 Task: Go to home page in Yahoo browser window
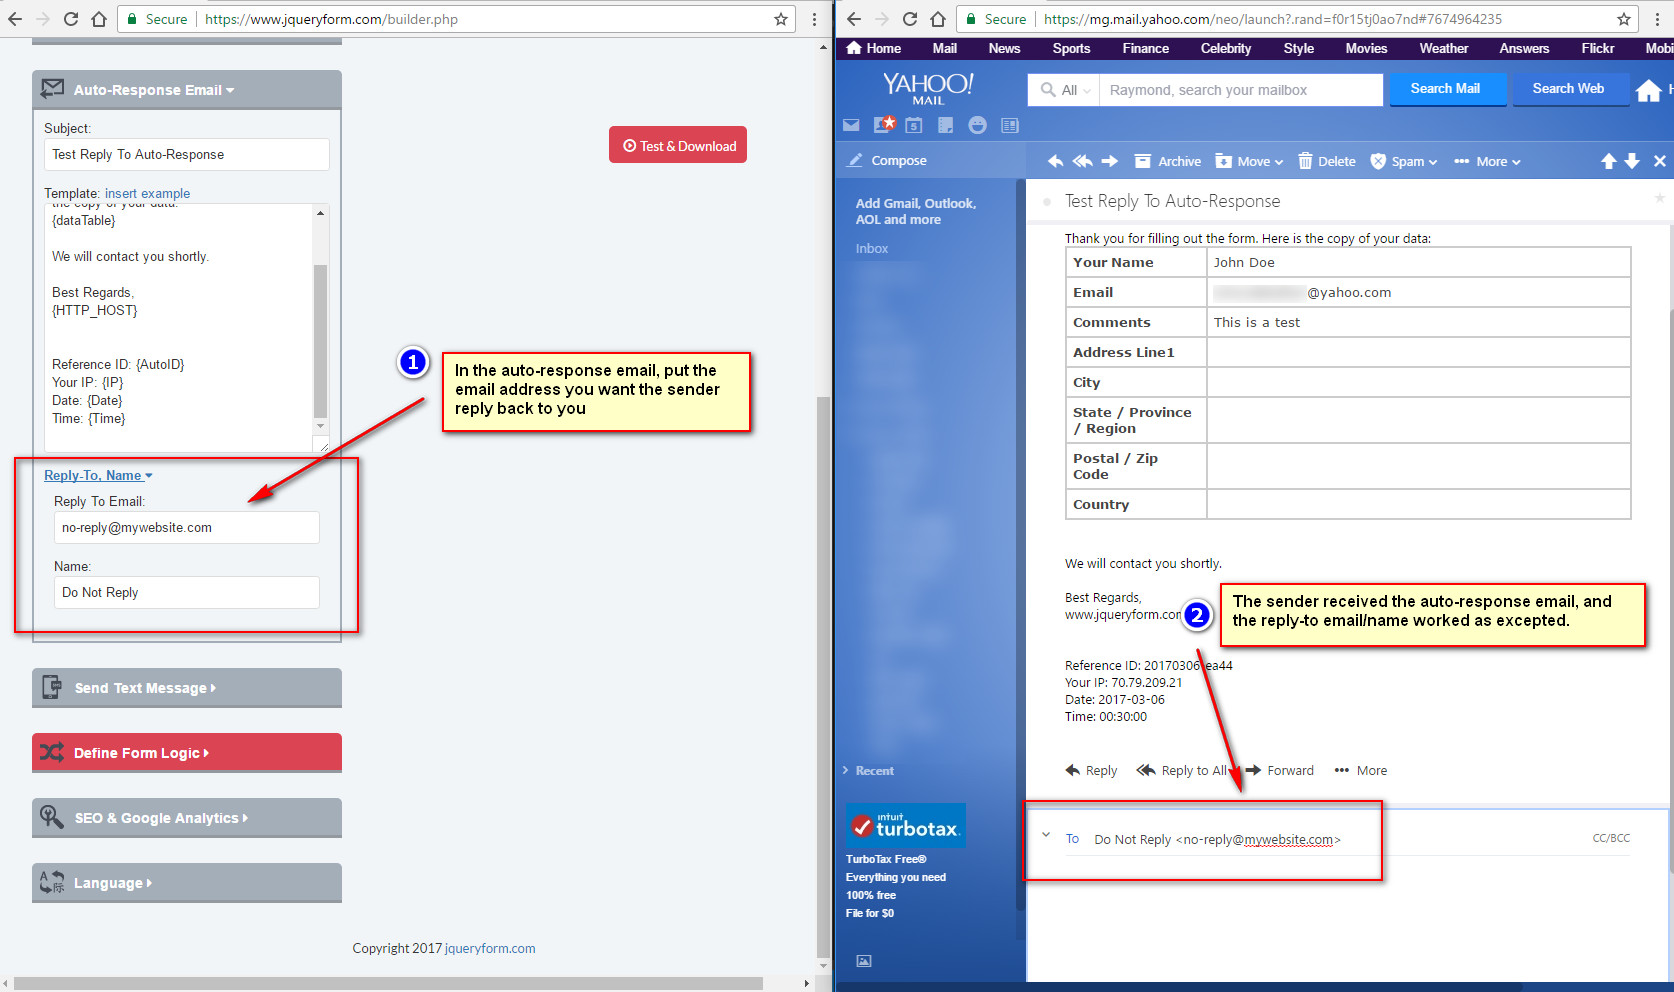click(938, 19)
